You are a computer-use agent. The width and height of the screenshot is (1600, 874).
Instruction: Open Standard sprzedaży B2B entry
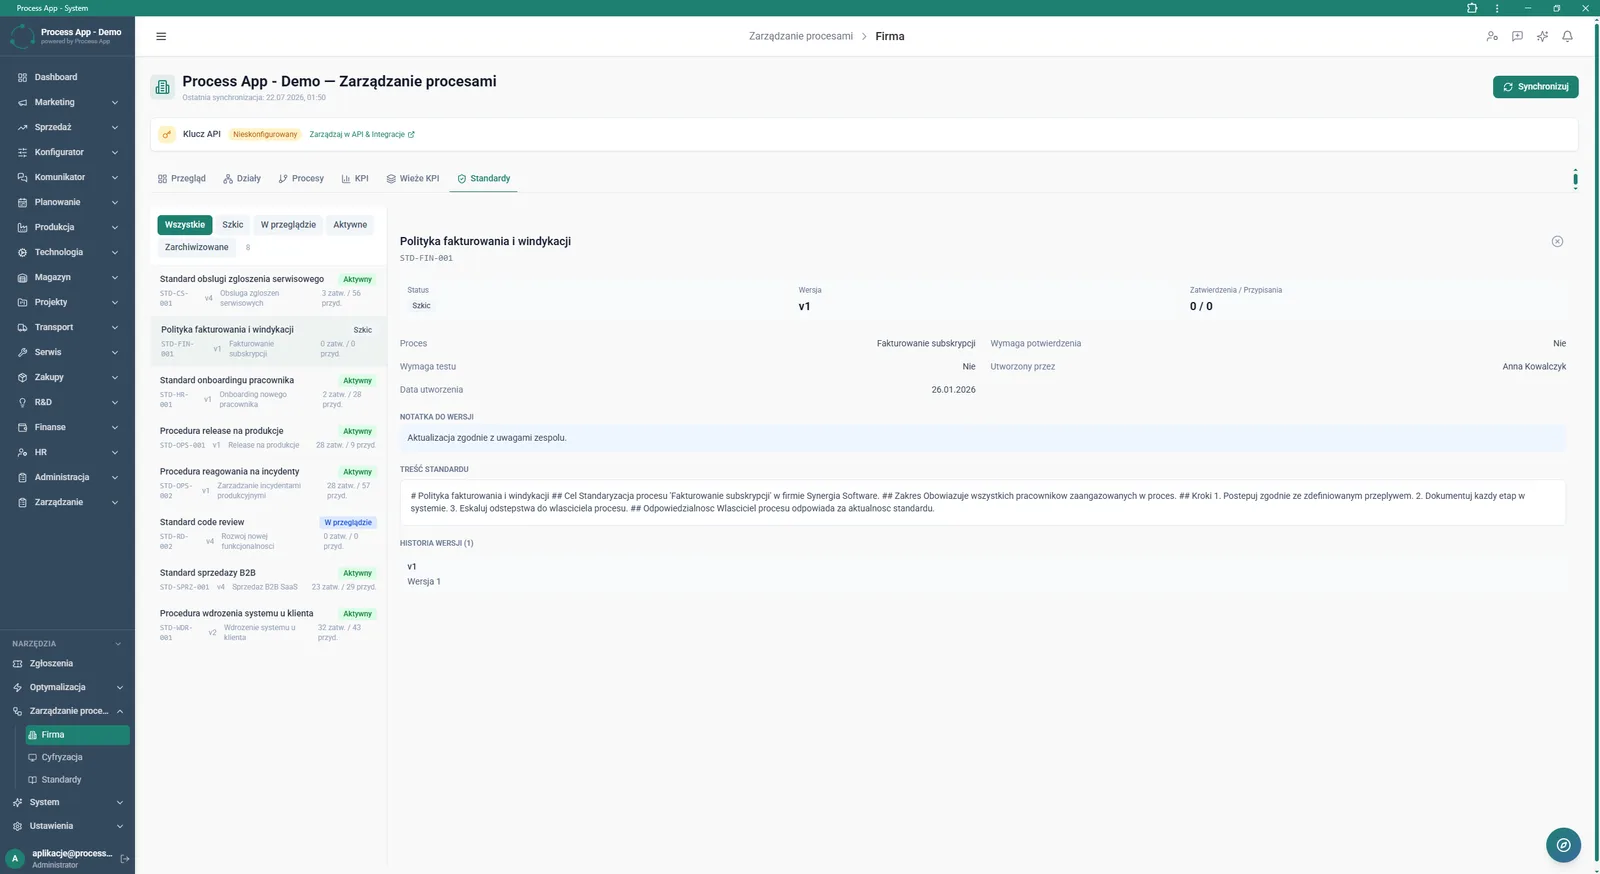coord(268,580)
